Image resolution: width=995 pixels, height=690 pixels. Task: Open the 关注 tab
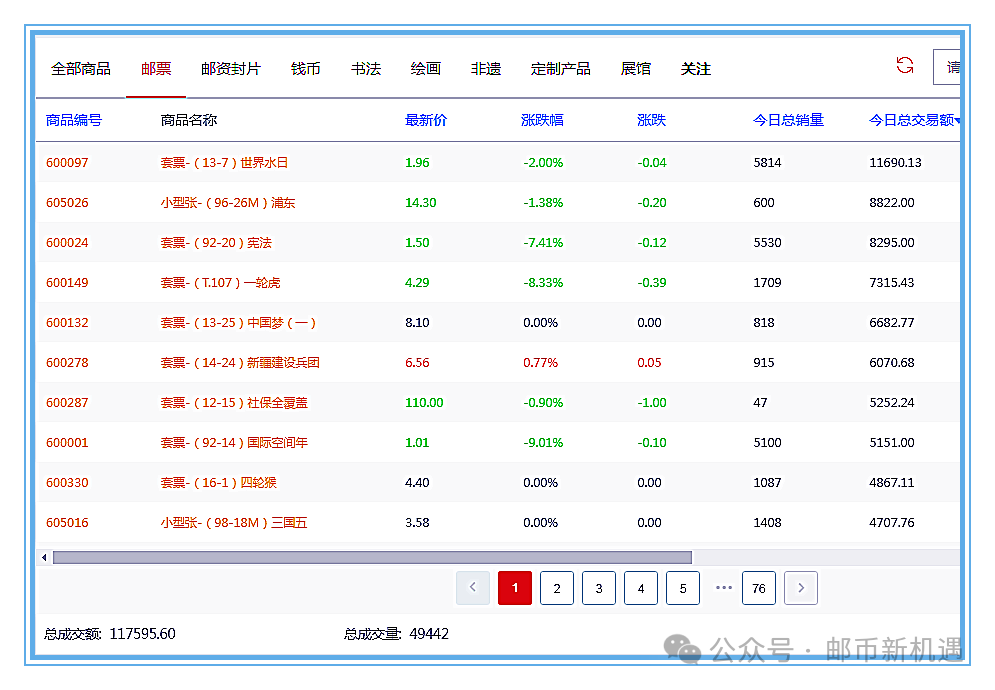pos(695,69)
